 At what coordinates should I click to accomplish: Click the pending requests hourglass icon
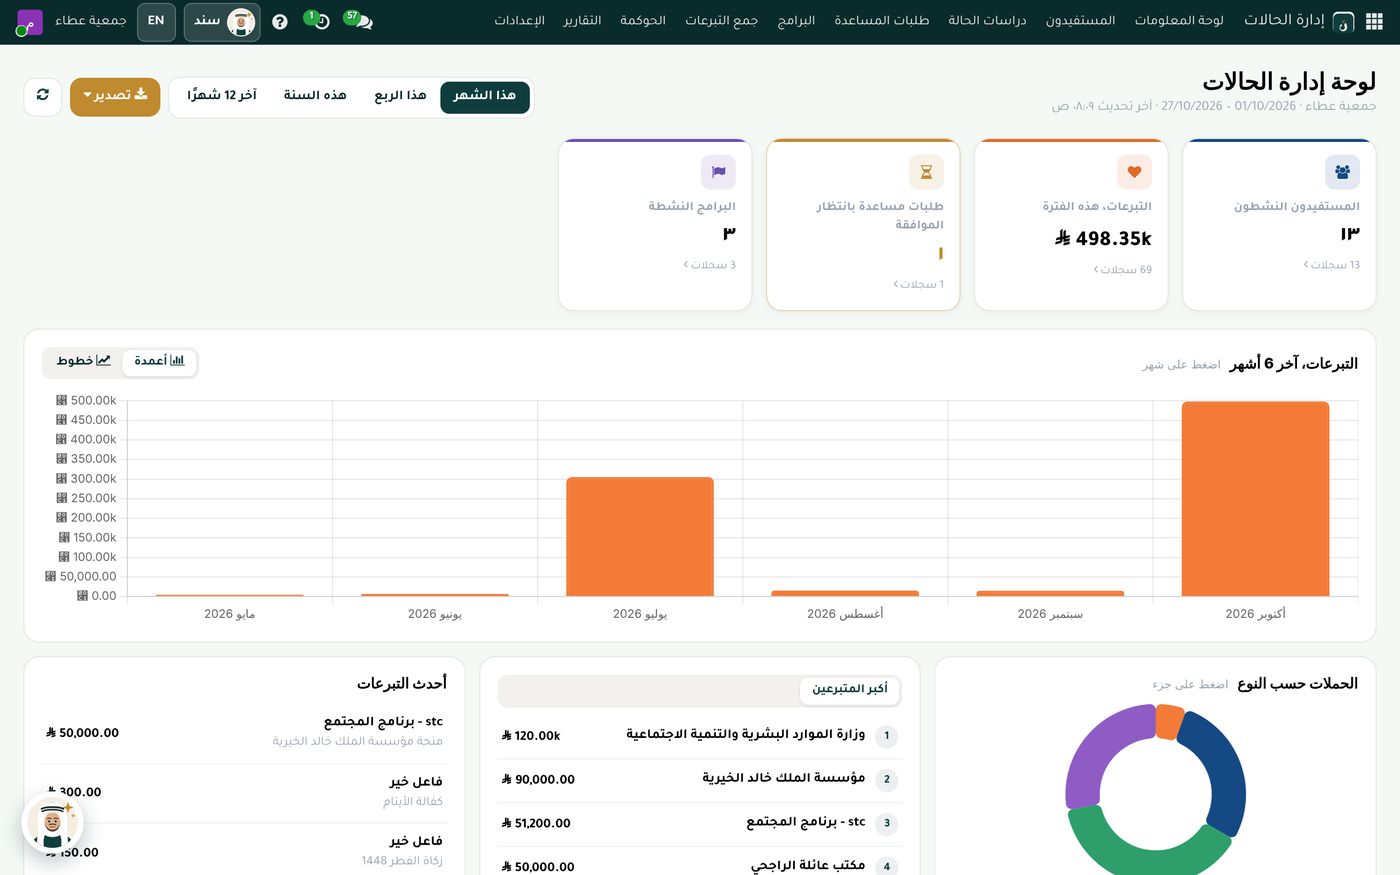click(926, 172)
